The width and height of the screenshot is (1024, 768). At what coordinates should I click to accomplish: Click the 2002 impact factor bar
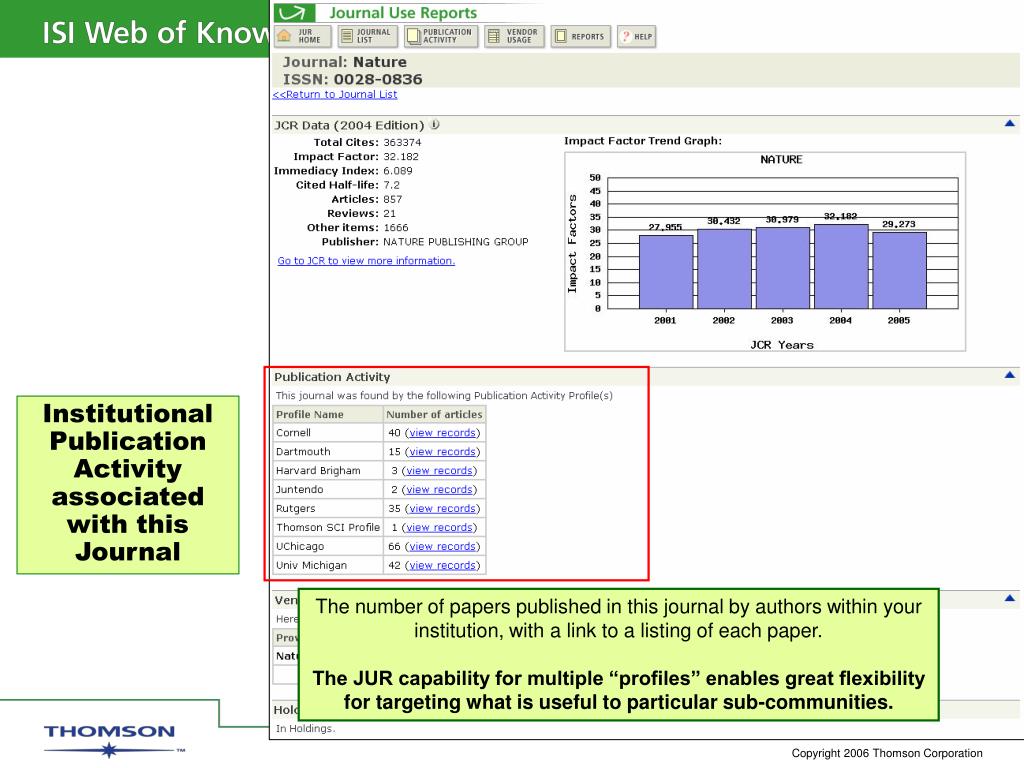(x=724, y=268)
